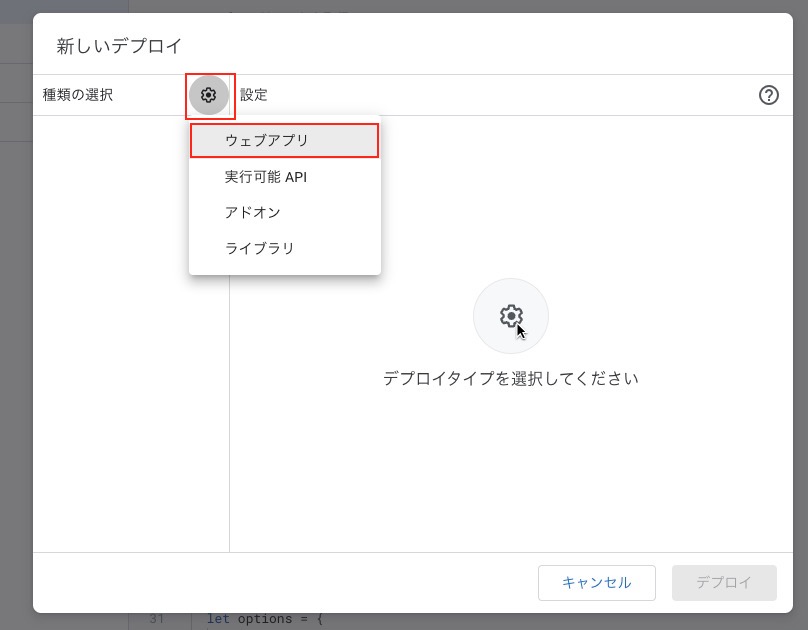Open the help question mark icon

click(x=768, y=95)
